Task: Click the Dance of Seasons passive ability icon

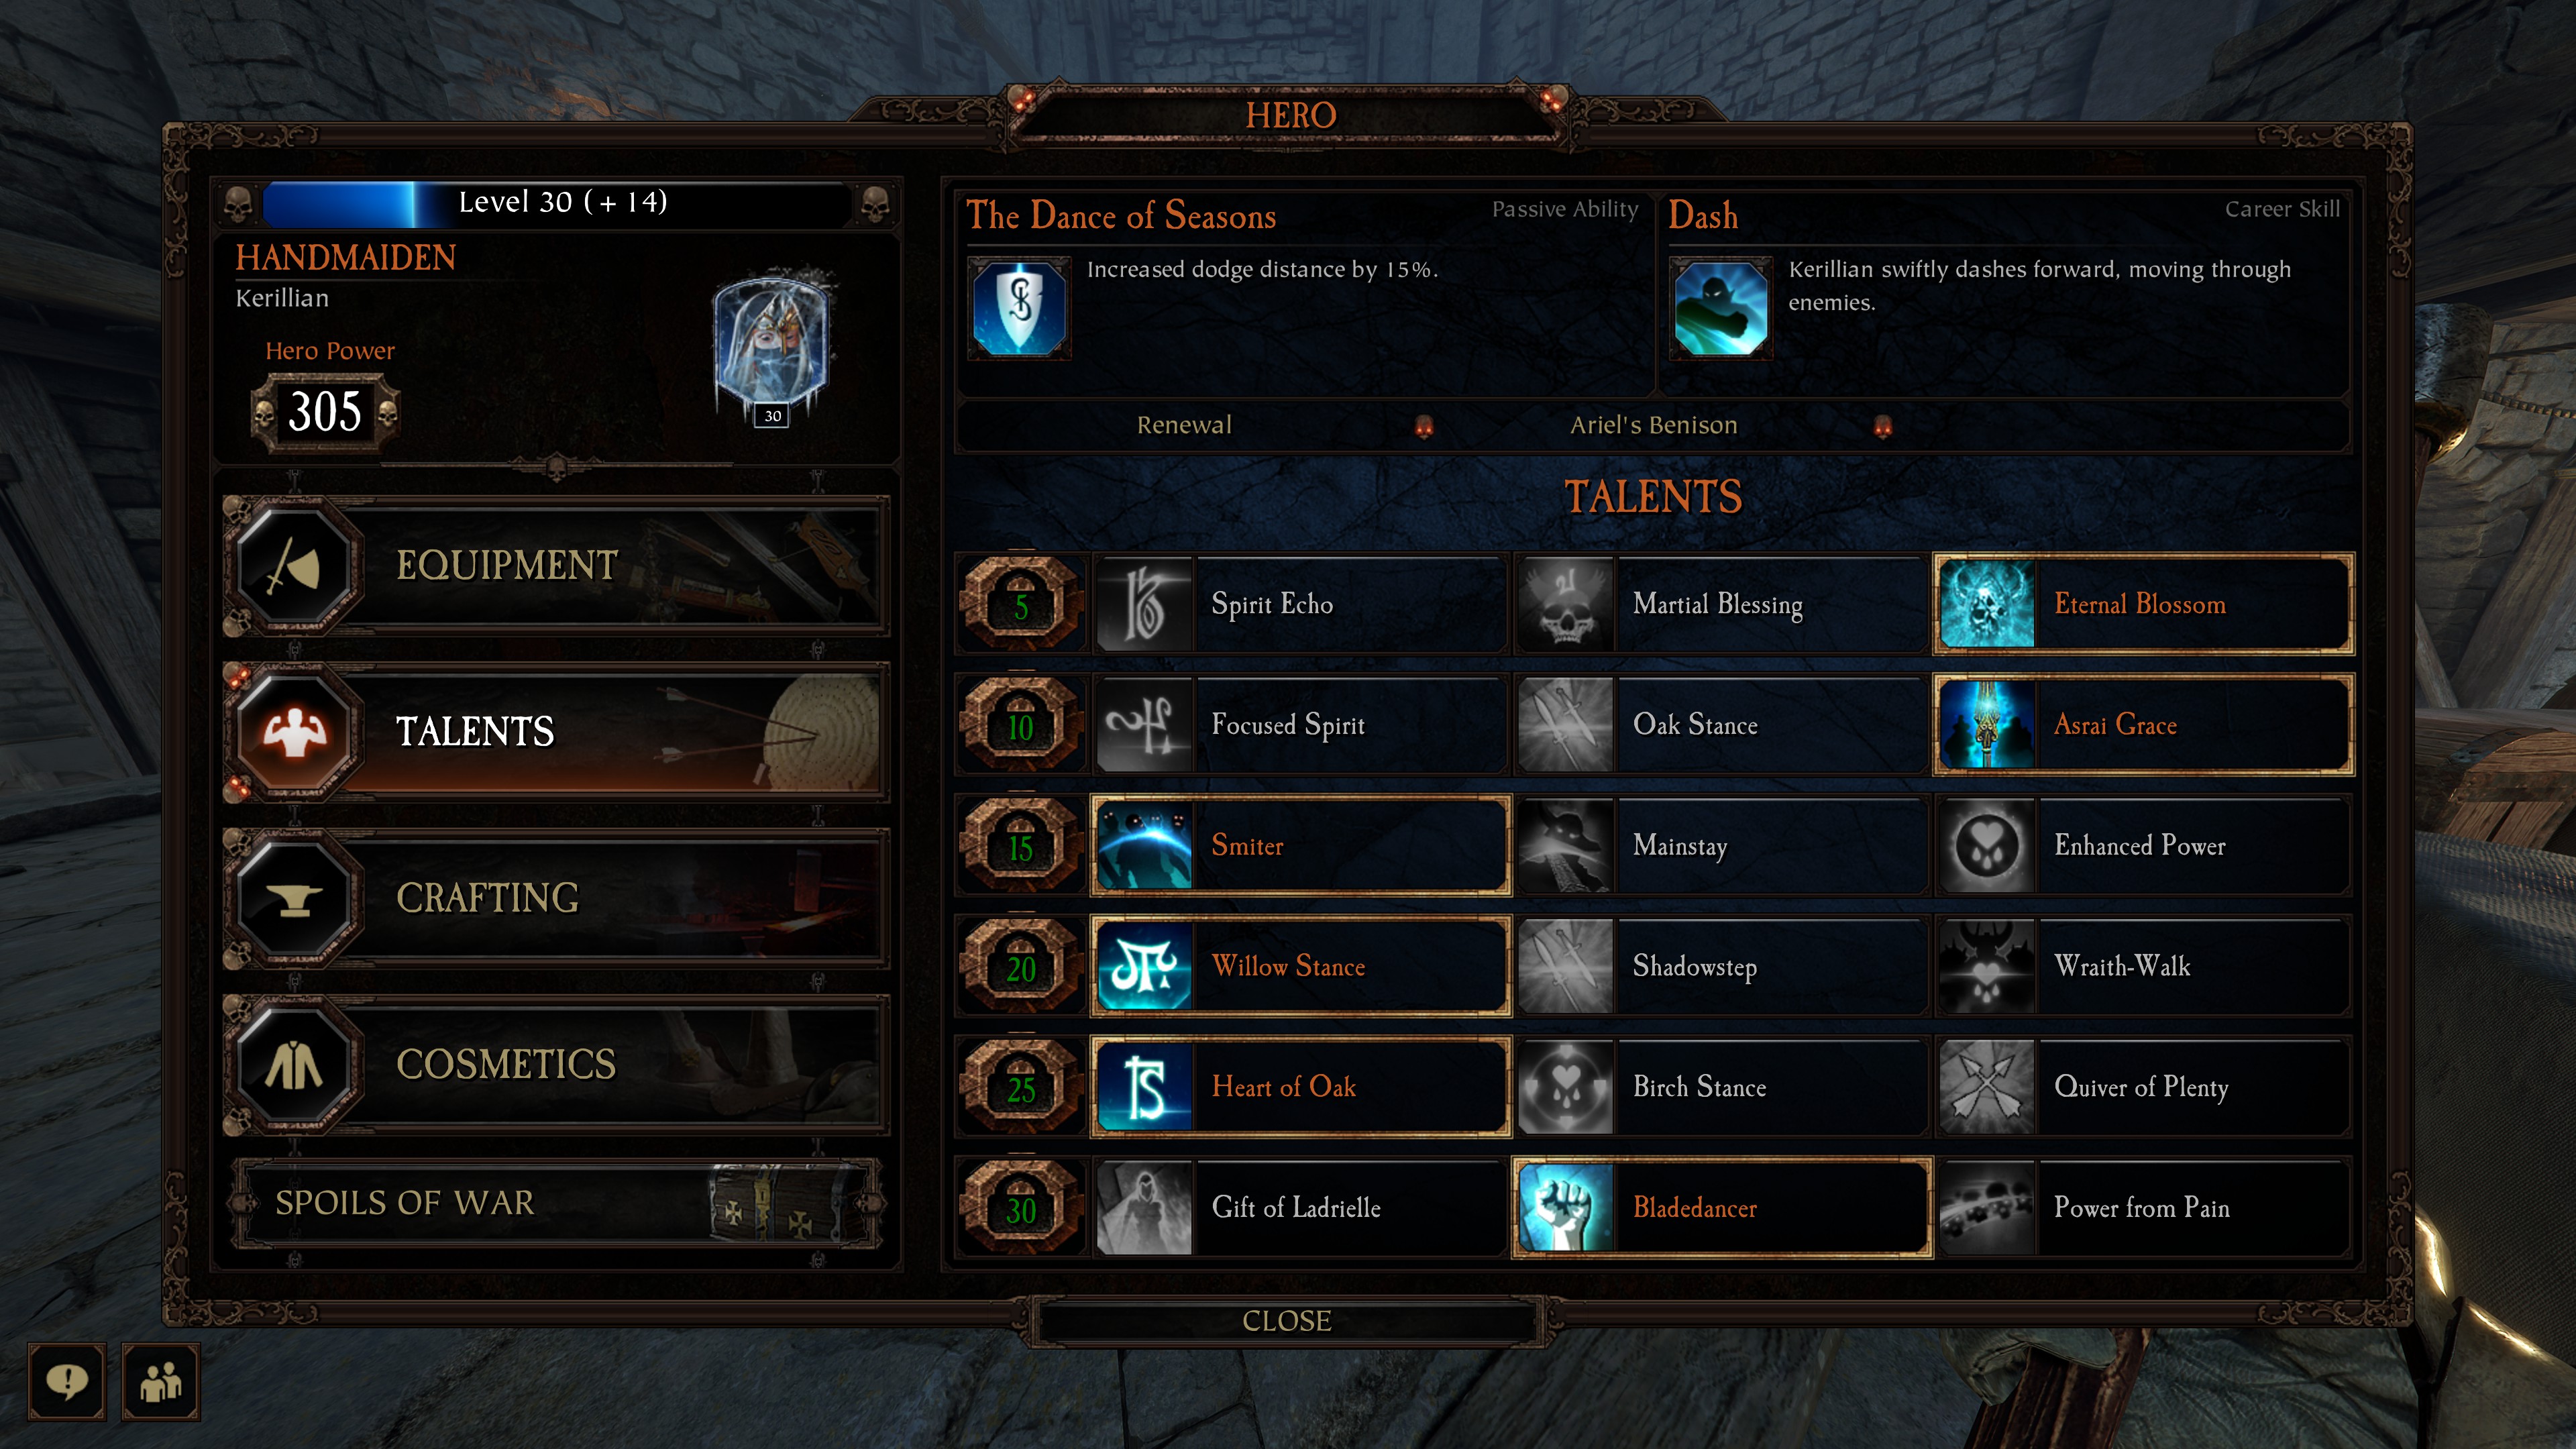Action: coord(1019,308)
